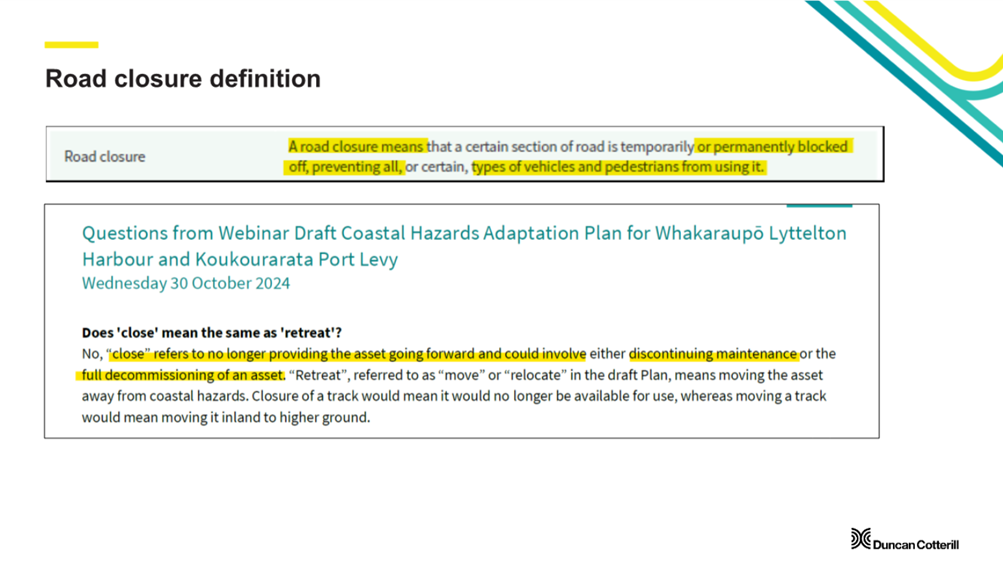Click the 'Road closure definition' slide title
Viewport: 1003px width, 565px height.
183,79
